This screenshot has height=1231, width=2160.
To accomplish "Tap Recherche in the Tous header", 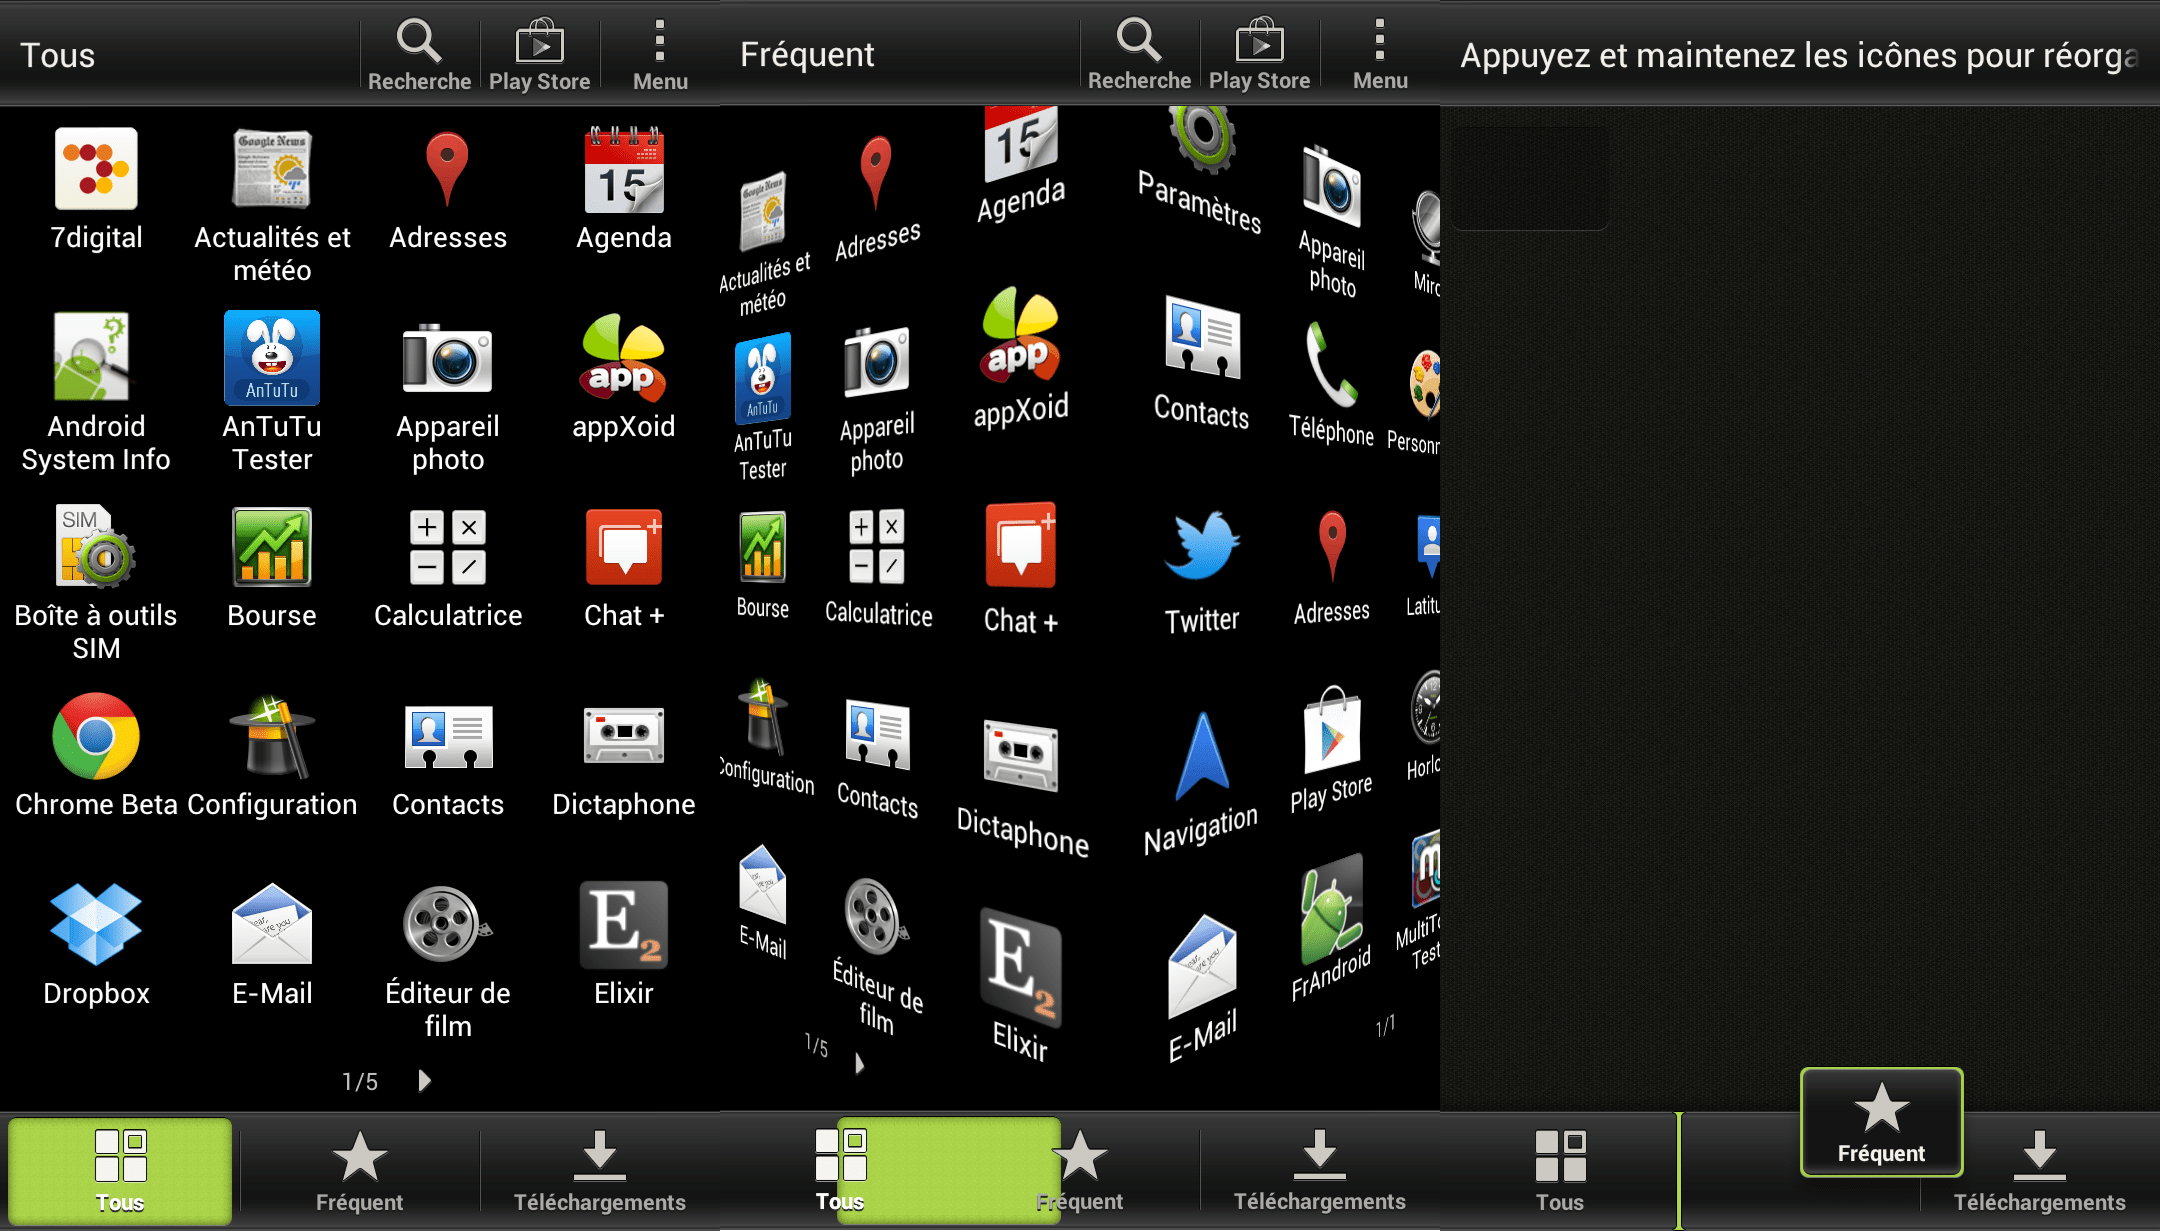I will 419,55.
